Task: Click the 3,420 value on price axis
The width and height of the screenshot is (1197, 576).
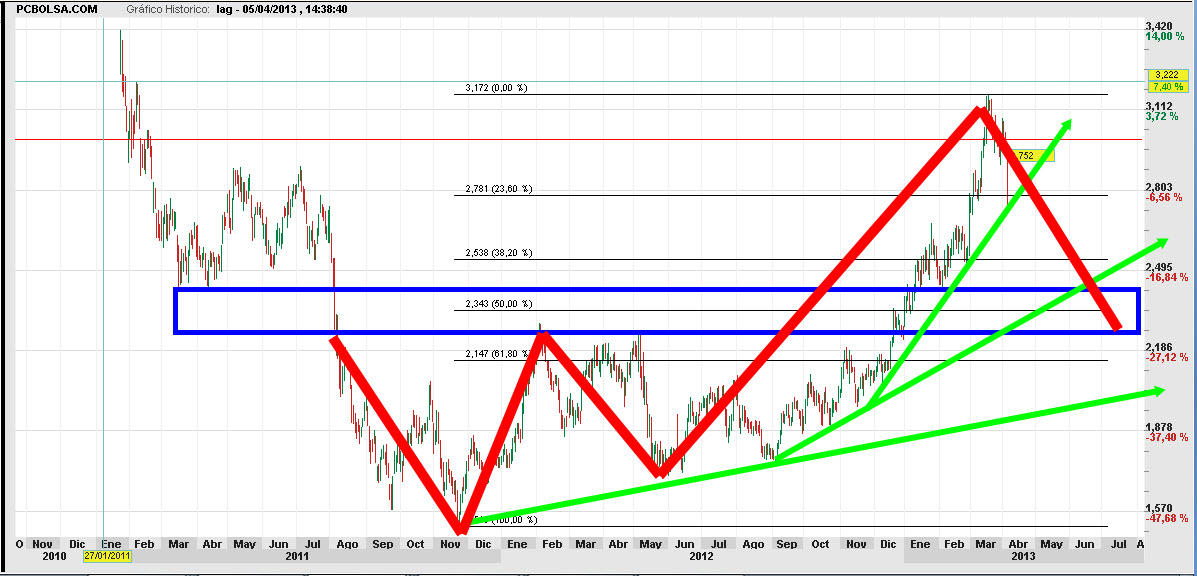Action: click(1158, 25)
